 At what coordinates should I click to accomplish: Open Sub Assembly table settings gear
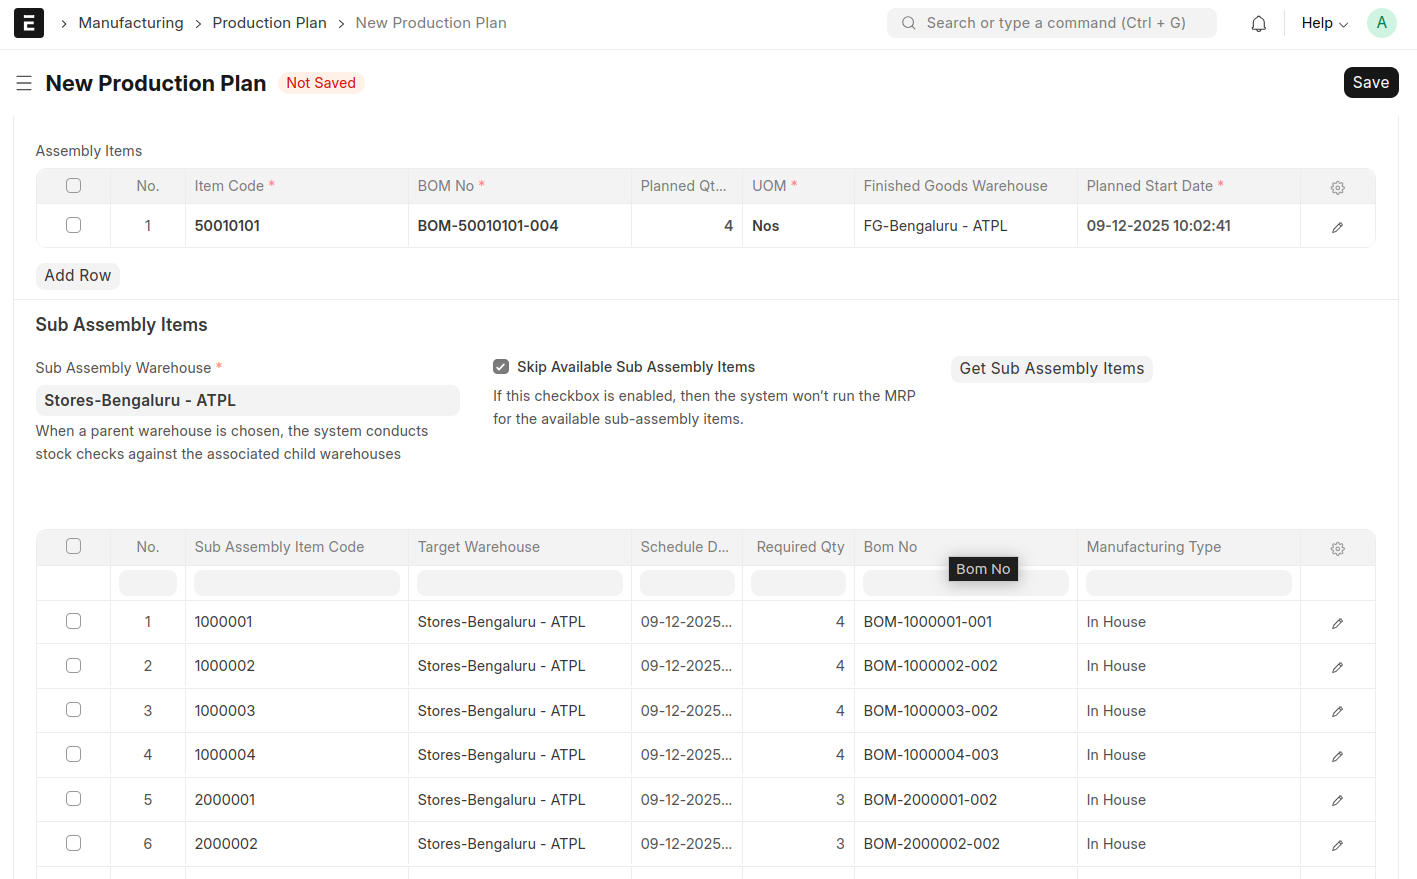[1337, 548]
